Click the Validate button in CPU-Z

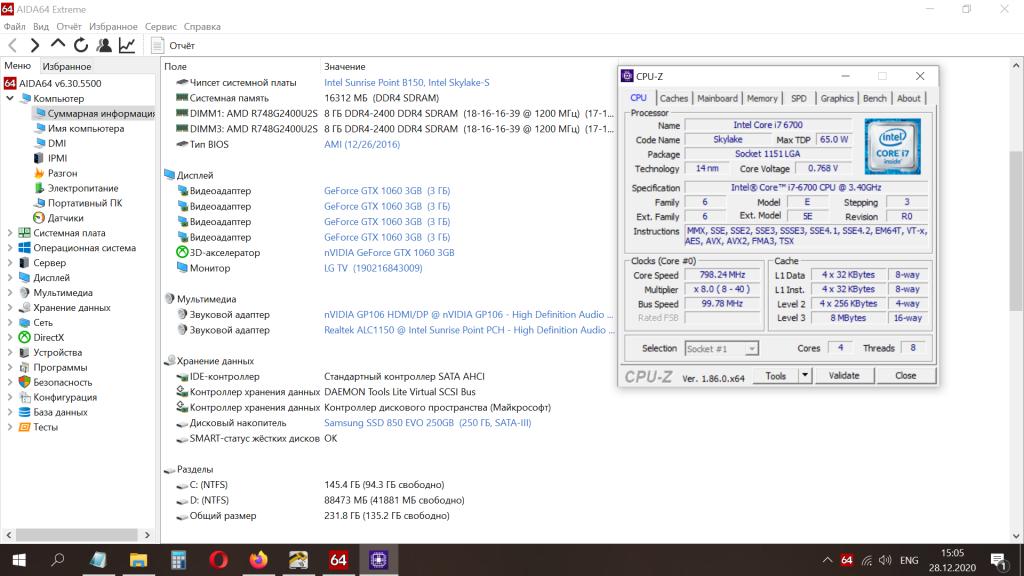pyautogui.click(x=844, y=376)
